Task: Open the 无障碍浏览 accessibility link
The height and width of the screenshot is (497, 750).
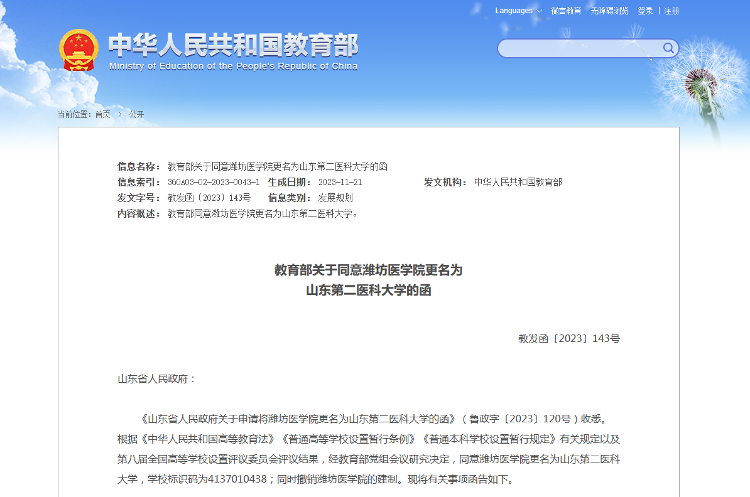Action: point(609,11)
